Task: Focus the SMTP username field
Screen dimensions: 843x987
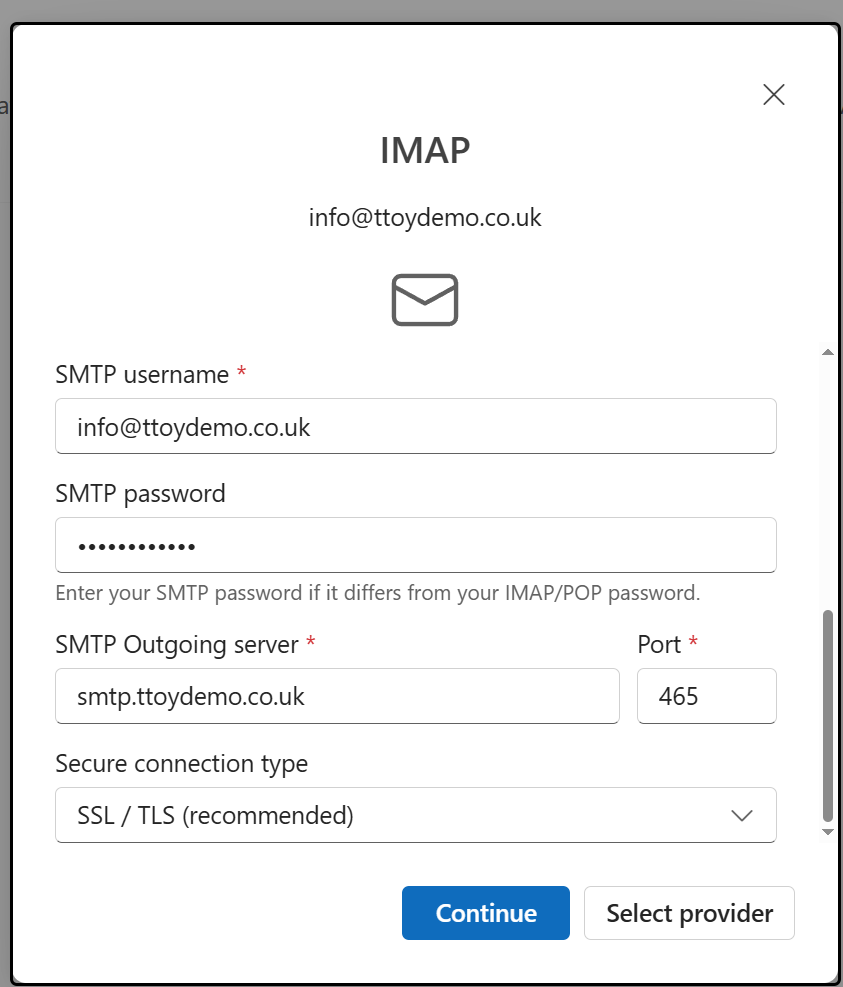Action: click(x=416, y=426)
